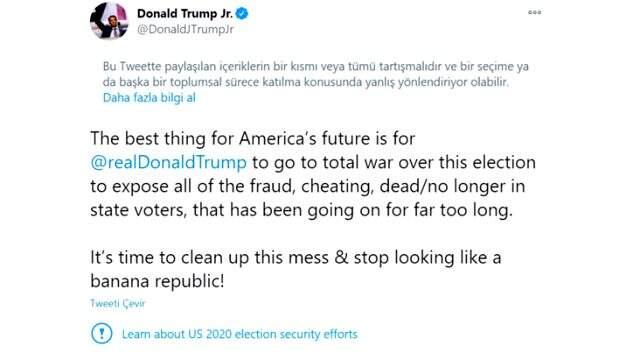Open the three-dot more options menu
The height and width of the screenshot is (360, 640).
[x=535, y=13]
